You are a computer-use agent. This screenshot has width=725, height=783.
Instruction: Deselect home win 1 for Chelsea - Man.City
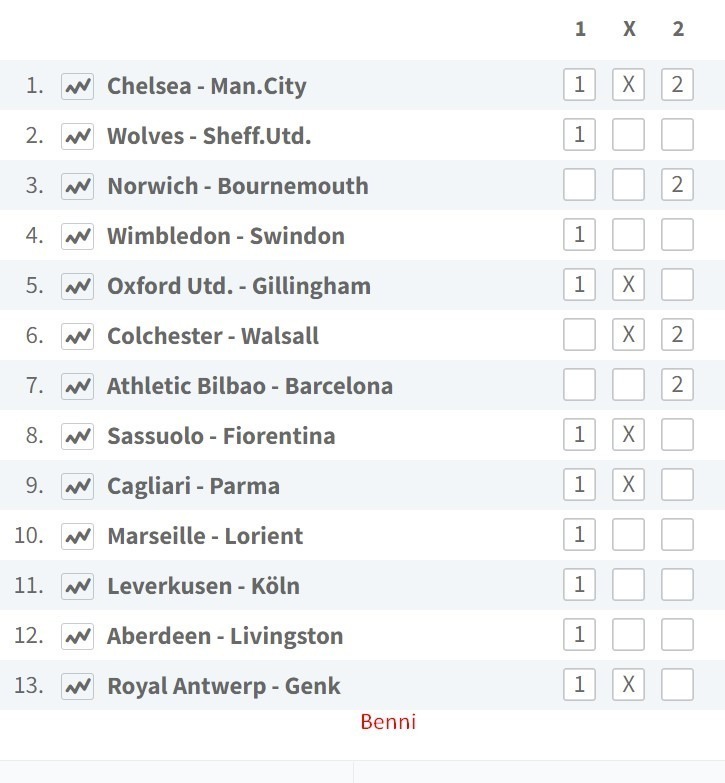(579, 84)
